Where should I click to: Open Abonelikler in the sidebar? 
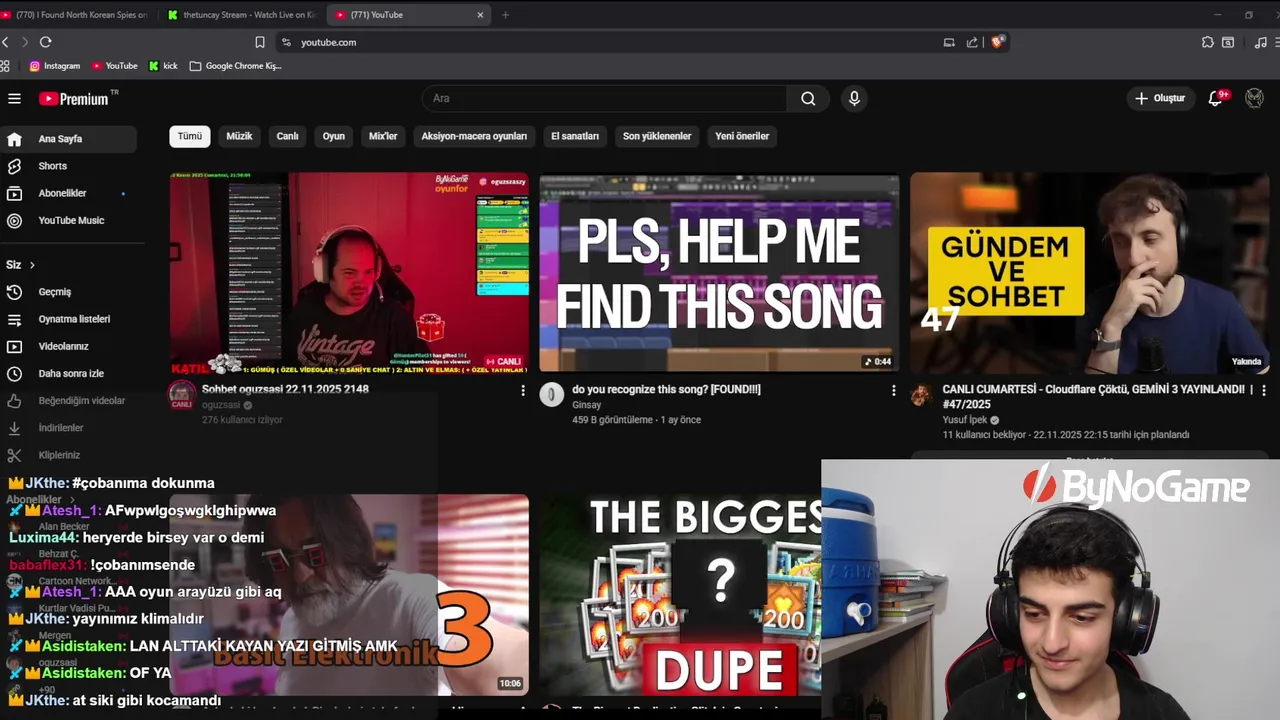coord(68,193)
